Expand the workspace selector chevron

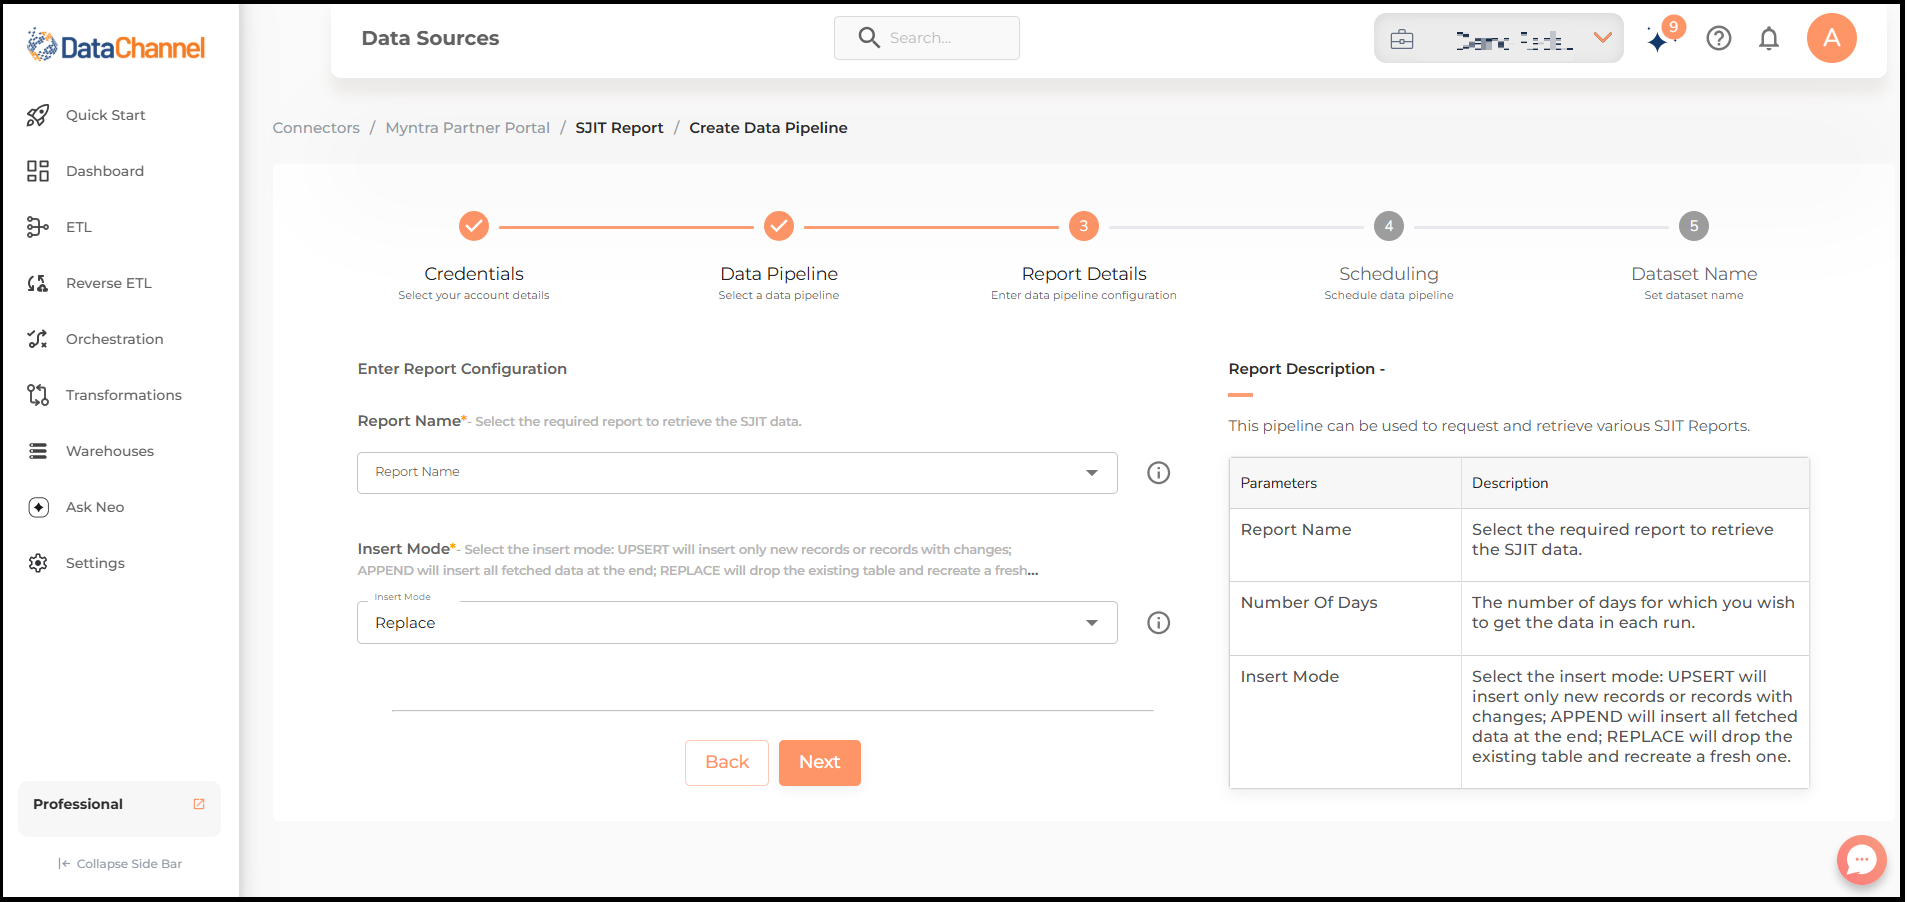(1603, 38)
